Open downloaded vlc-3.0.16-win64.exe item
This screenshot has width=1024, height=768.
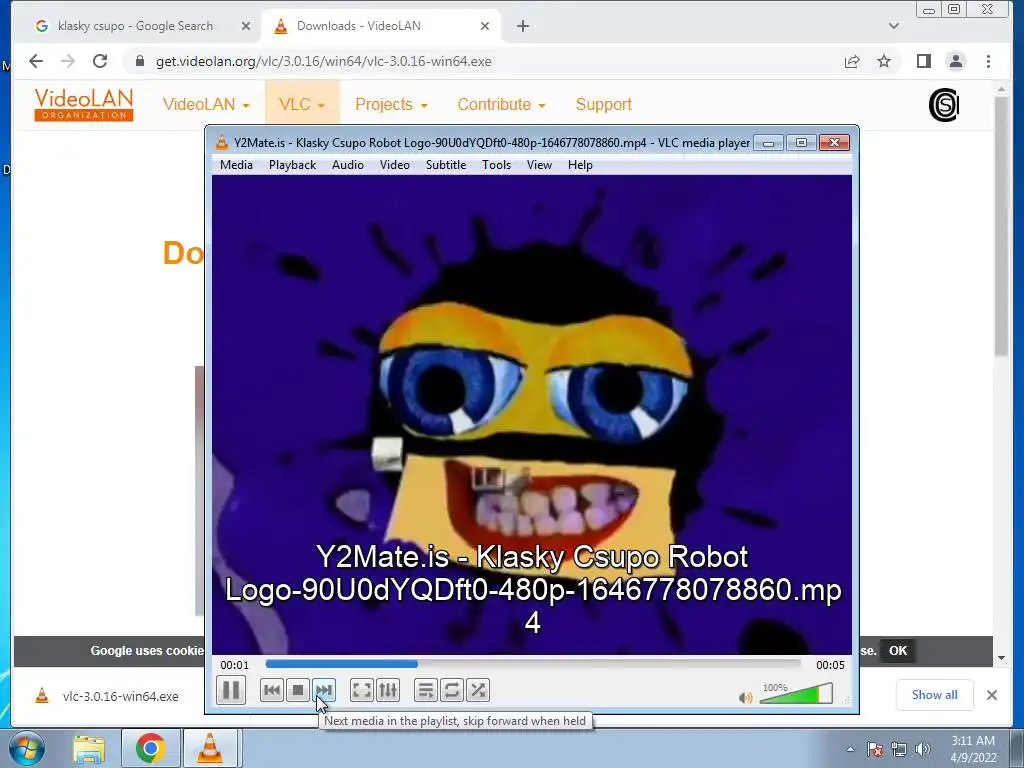(x=108, y=696)
